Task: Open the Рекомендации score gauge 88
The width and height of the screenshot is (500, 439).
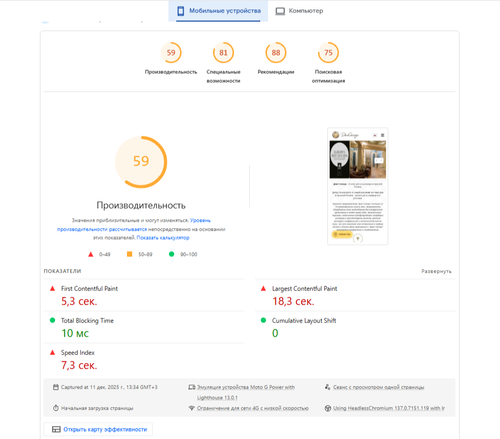Action: pyautogui.click(x=276, y=53)
